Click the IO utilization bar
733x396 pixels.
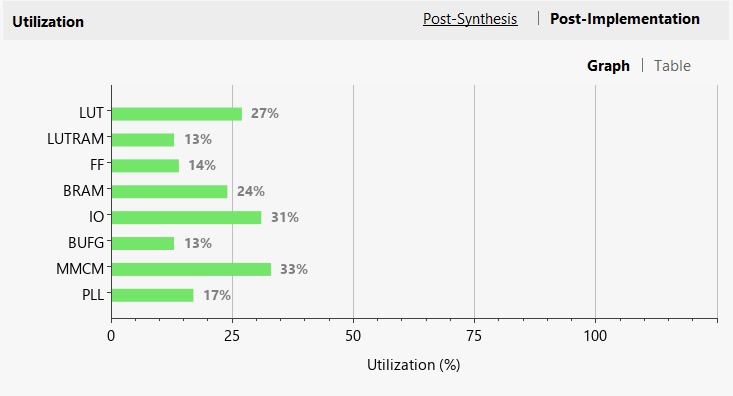coord(187,217)
